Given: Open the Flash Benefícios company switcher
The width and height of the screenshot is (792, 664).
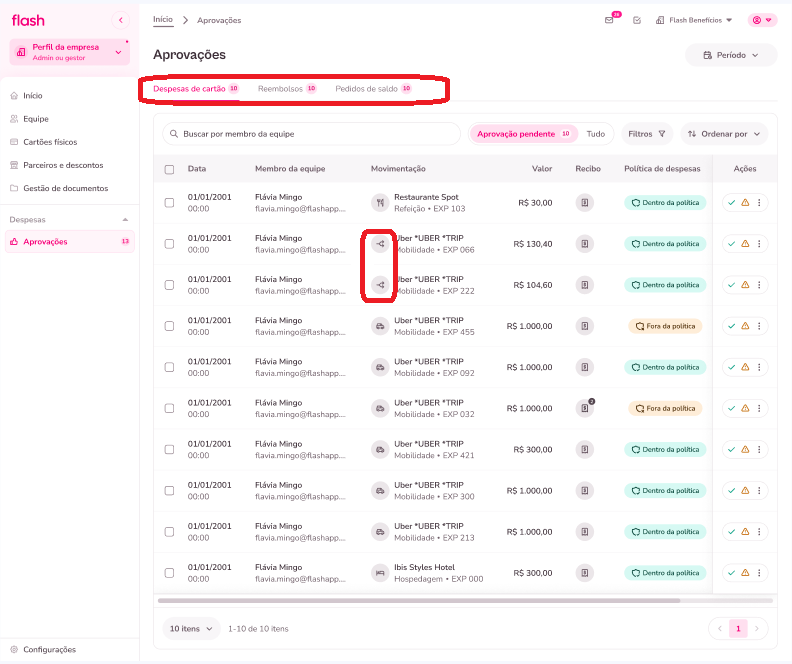Looking at the screenshot, I should [695, 20].
